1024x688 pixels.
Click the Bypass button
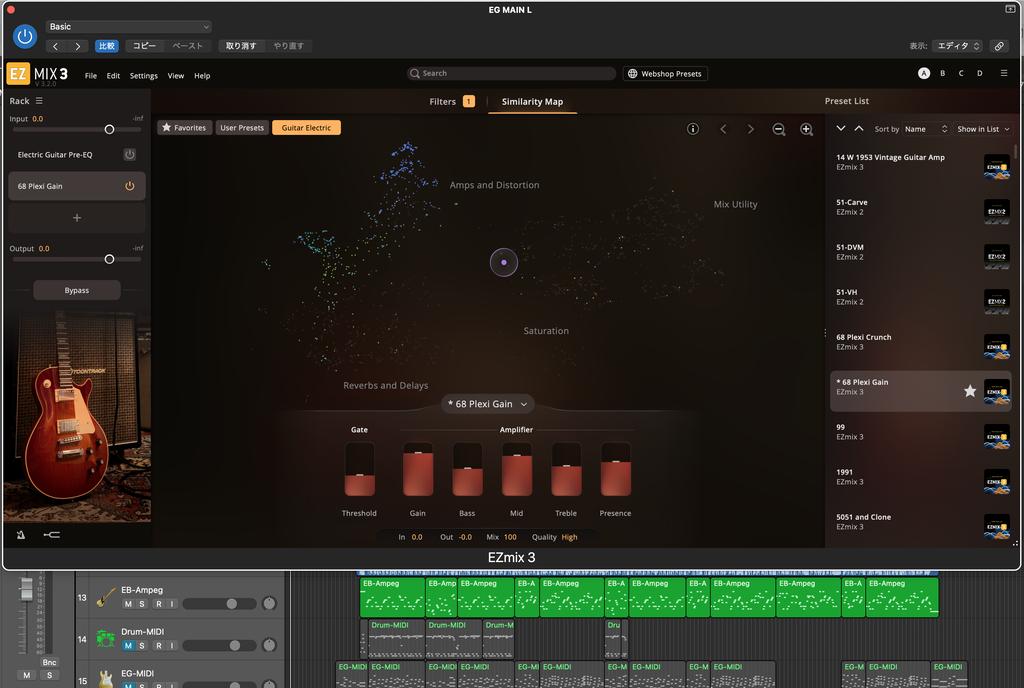77,290
